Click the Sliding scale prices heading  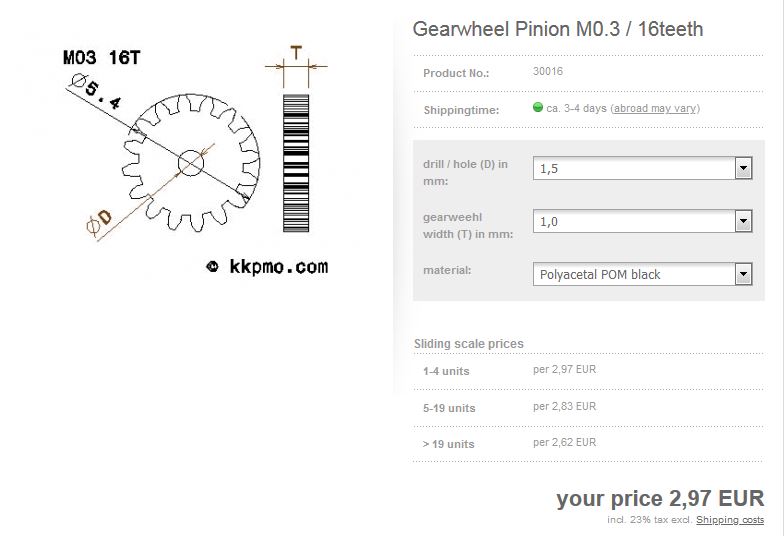pyautogui.click(x=468, y=344)
